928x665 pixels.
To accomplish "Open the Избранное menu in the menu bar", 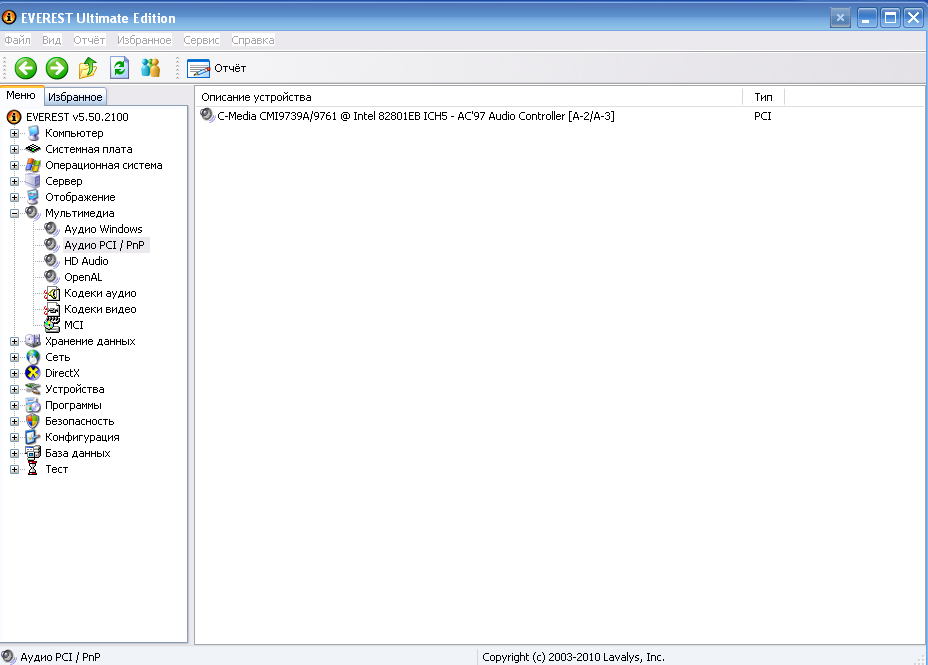I will 144,40.
